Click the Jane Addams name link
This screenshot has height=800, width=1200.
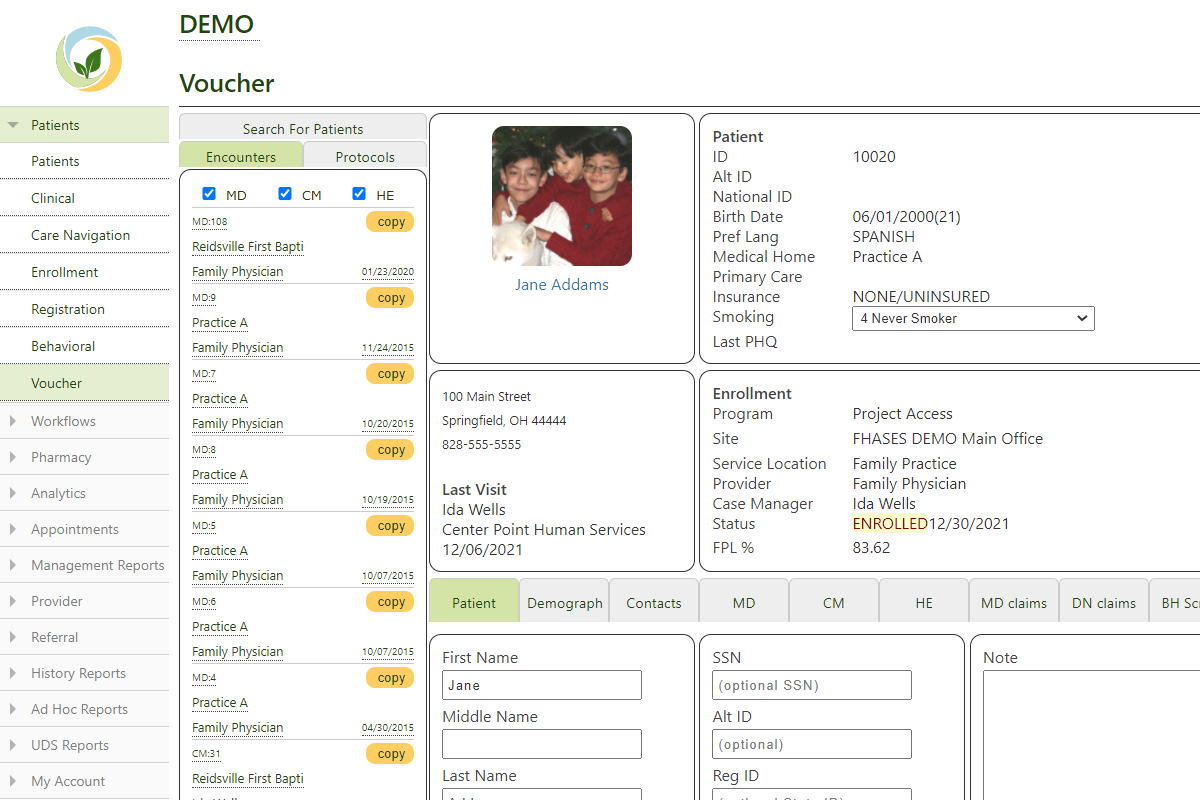point(562,285)
